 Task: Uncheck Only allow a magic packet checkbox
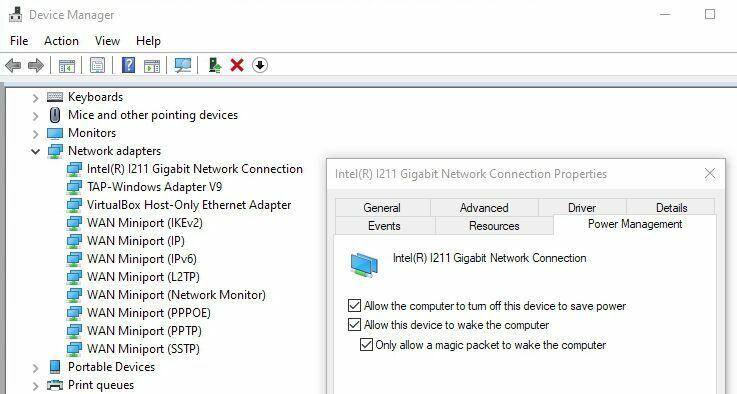point(367,345)
